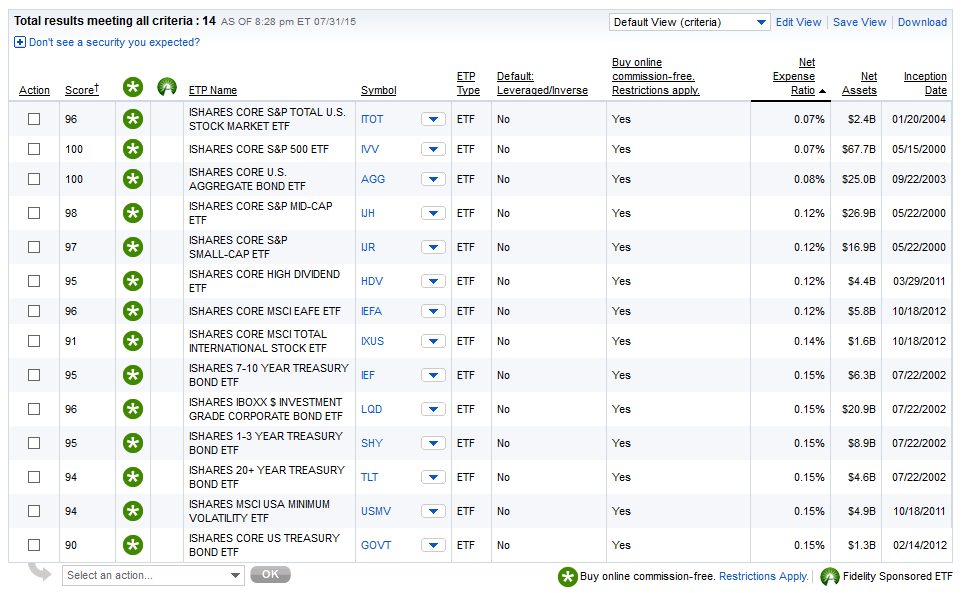The height and width of the screenshot is (593, 968).
Task: Click Don't see a security you expected link
Action: point(114,42)
